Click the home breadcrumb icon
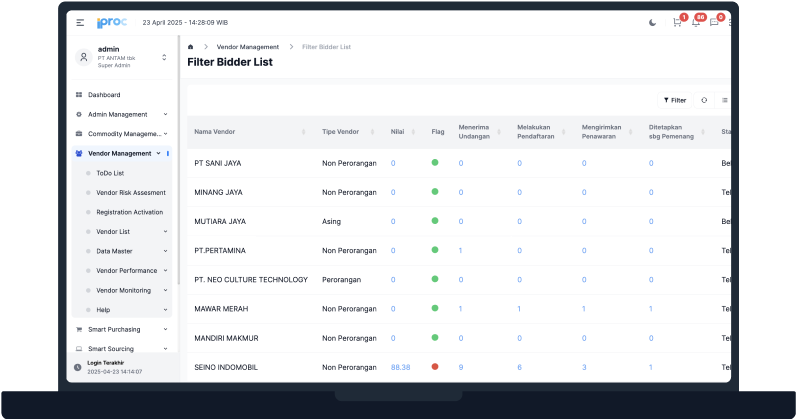 click(x=190, y=47)
